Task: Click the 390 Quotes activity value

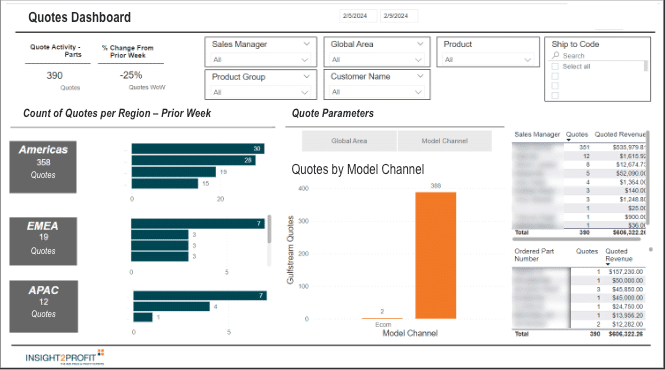Action: click(x=55, y=76)
